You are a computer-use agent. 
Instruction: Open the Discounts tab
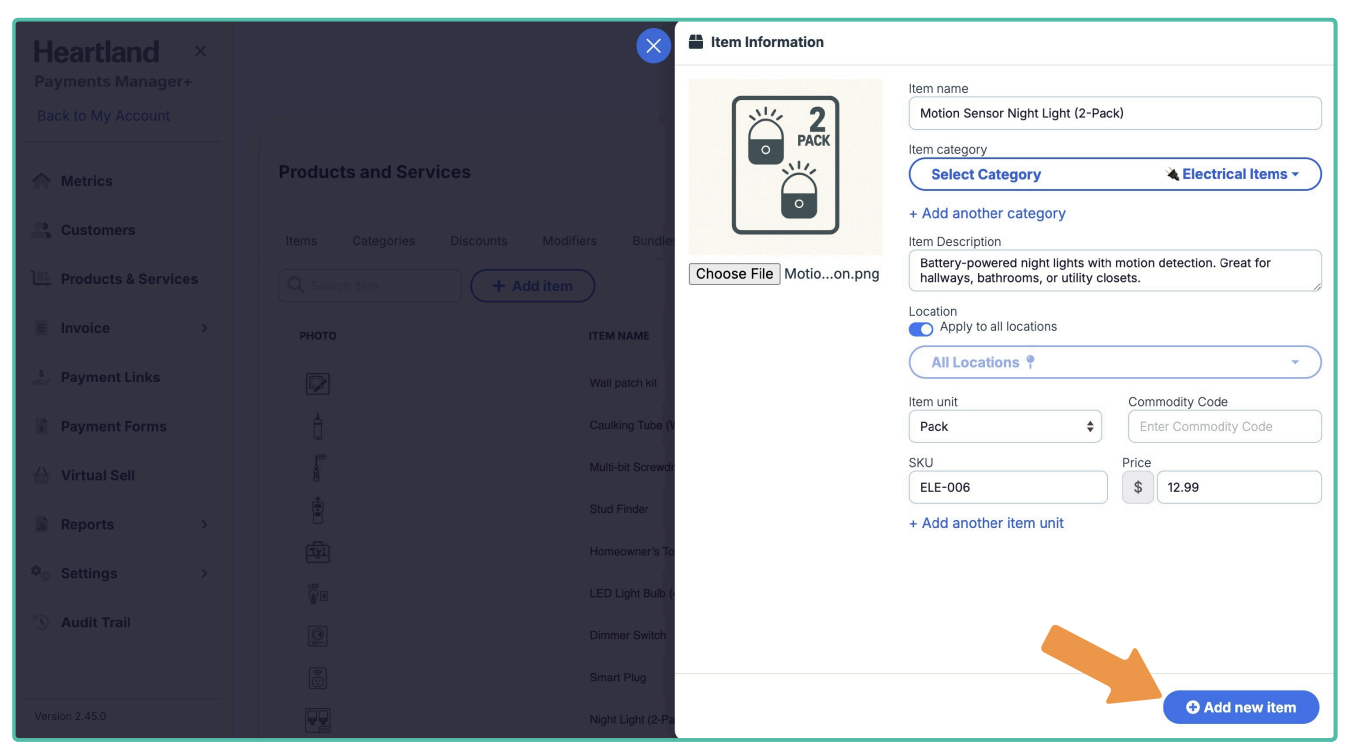coord(478,241)
